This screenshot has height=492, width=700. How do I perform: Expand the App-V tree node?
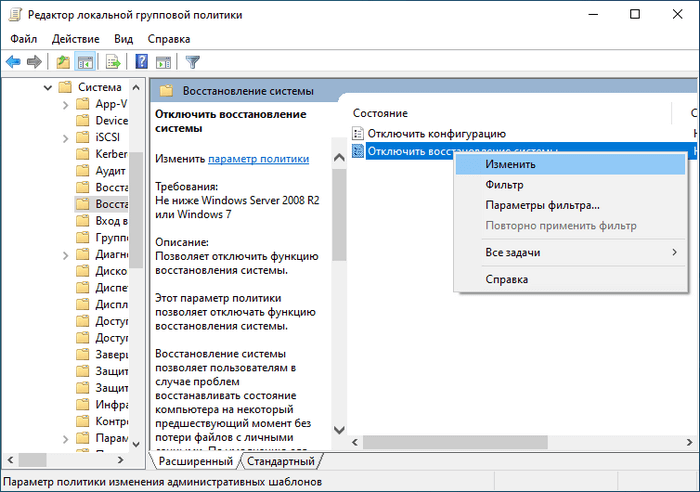click(x=66, y=105)
